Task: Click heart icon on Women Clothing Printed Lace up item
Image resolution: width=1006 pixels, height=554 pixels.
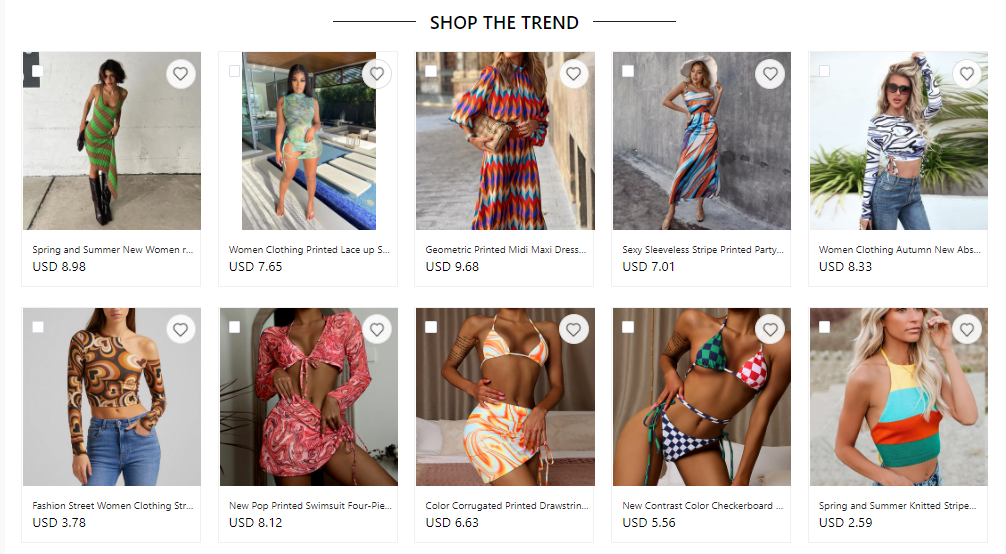Action: click(377, 74)
